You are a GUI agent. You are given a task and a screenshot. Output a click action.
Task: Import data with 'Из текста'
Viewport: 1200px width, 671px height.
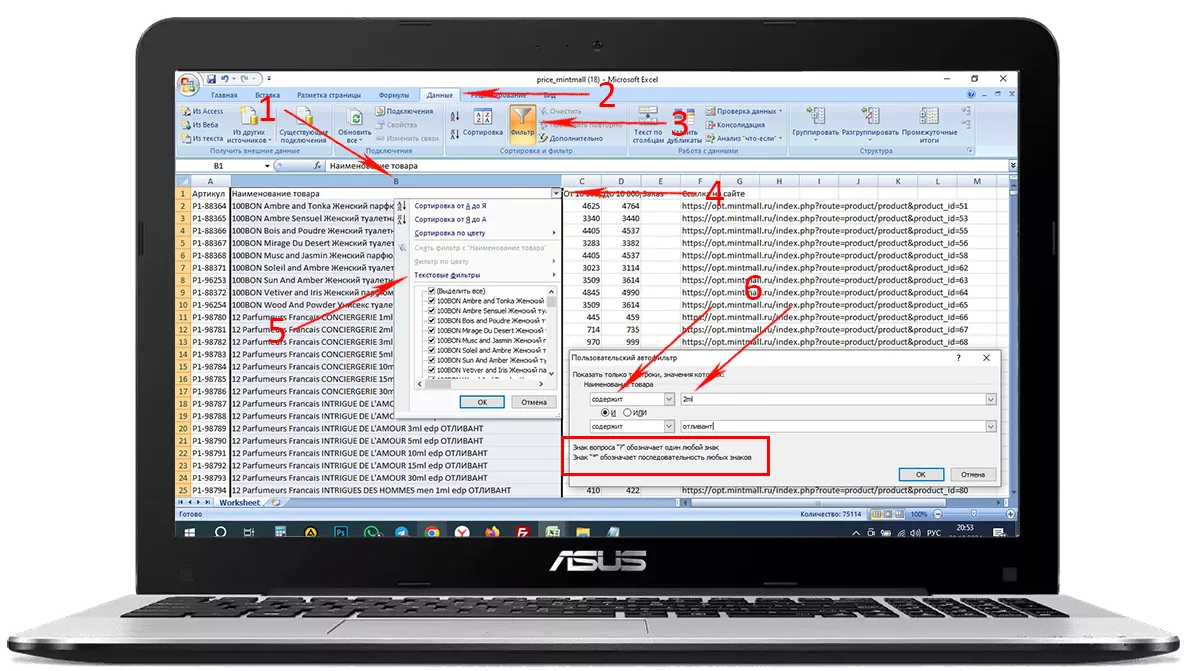[x=201, y=138]
